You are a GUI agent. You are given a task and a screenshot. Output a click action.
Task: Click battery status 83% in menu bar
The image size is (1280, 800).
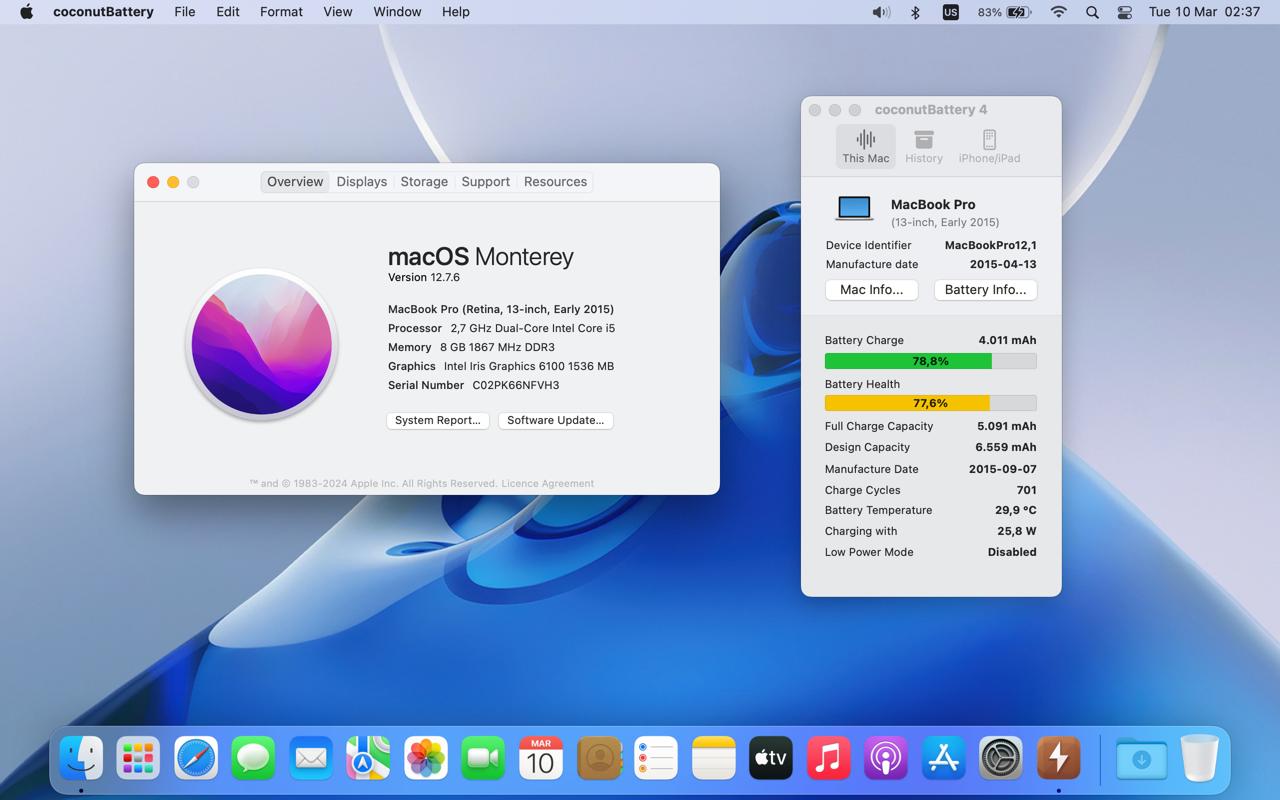[x=1004, y=12]
